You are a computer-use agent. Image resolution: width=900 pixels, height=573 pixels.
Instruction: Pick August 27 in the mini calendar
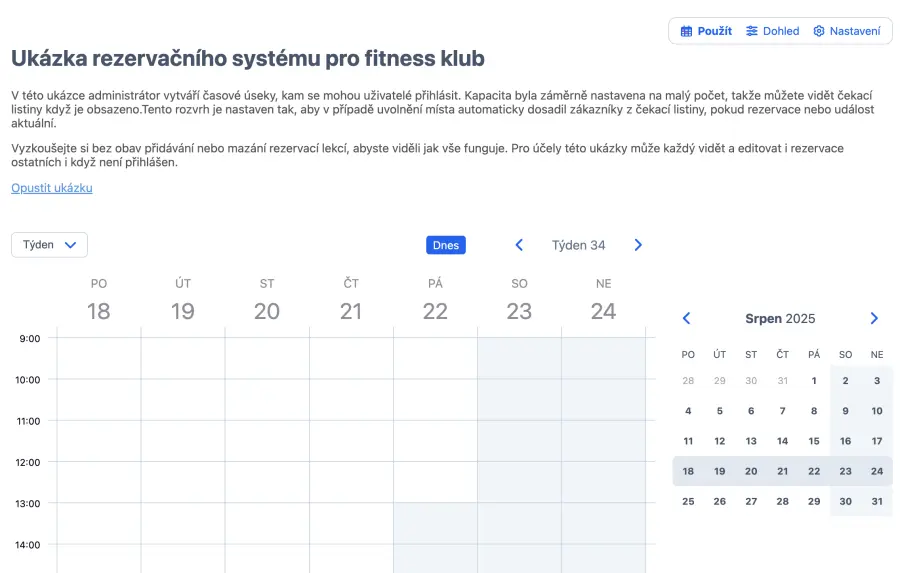pyautogui.click(x=751, y=501)
